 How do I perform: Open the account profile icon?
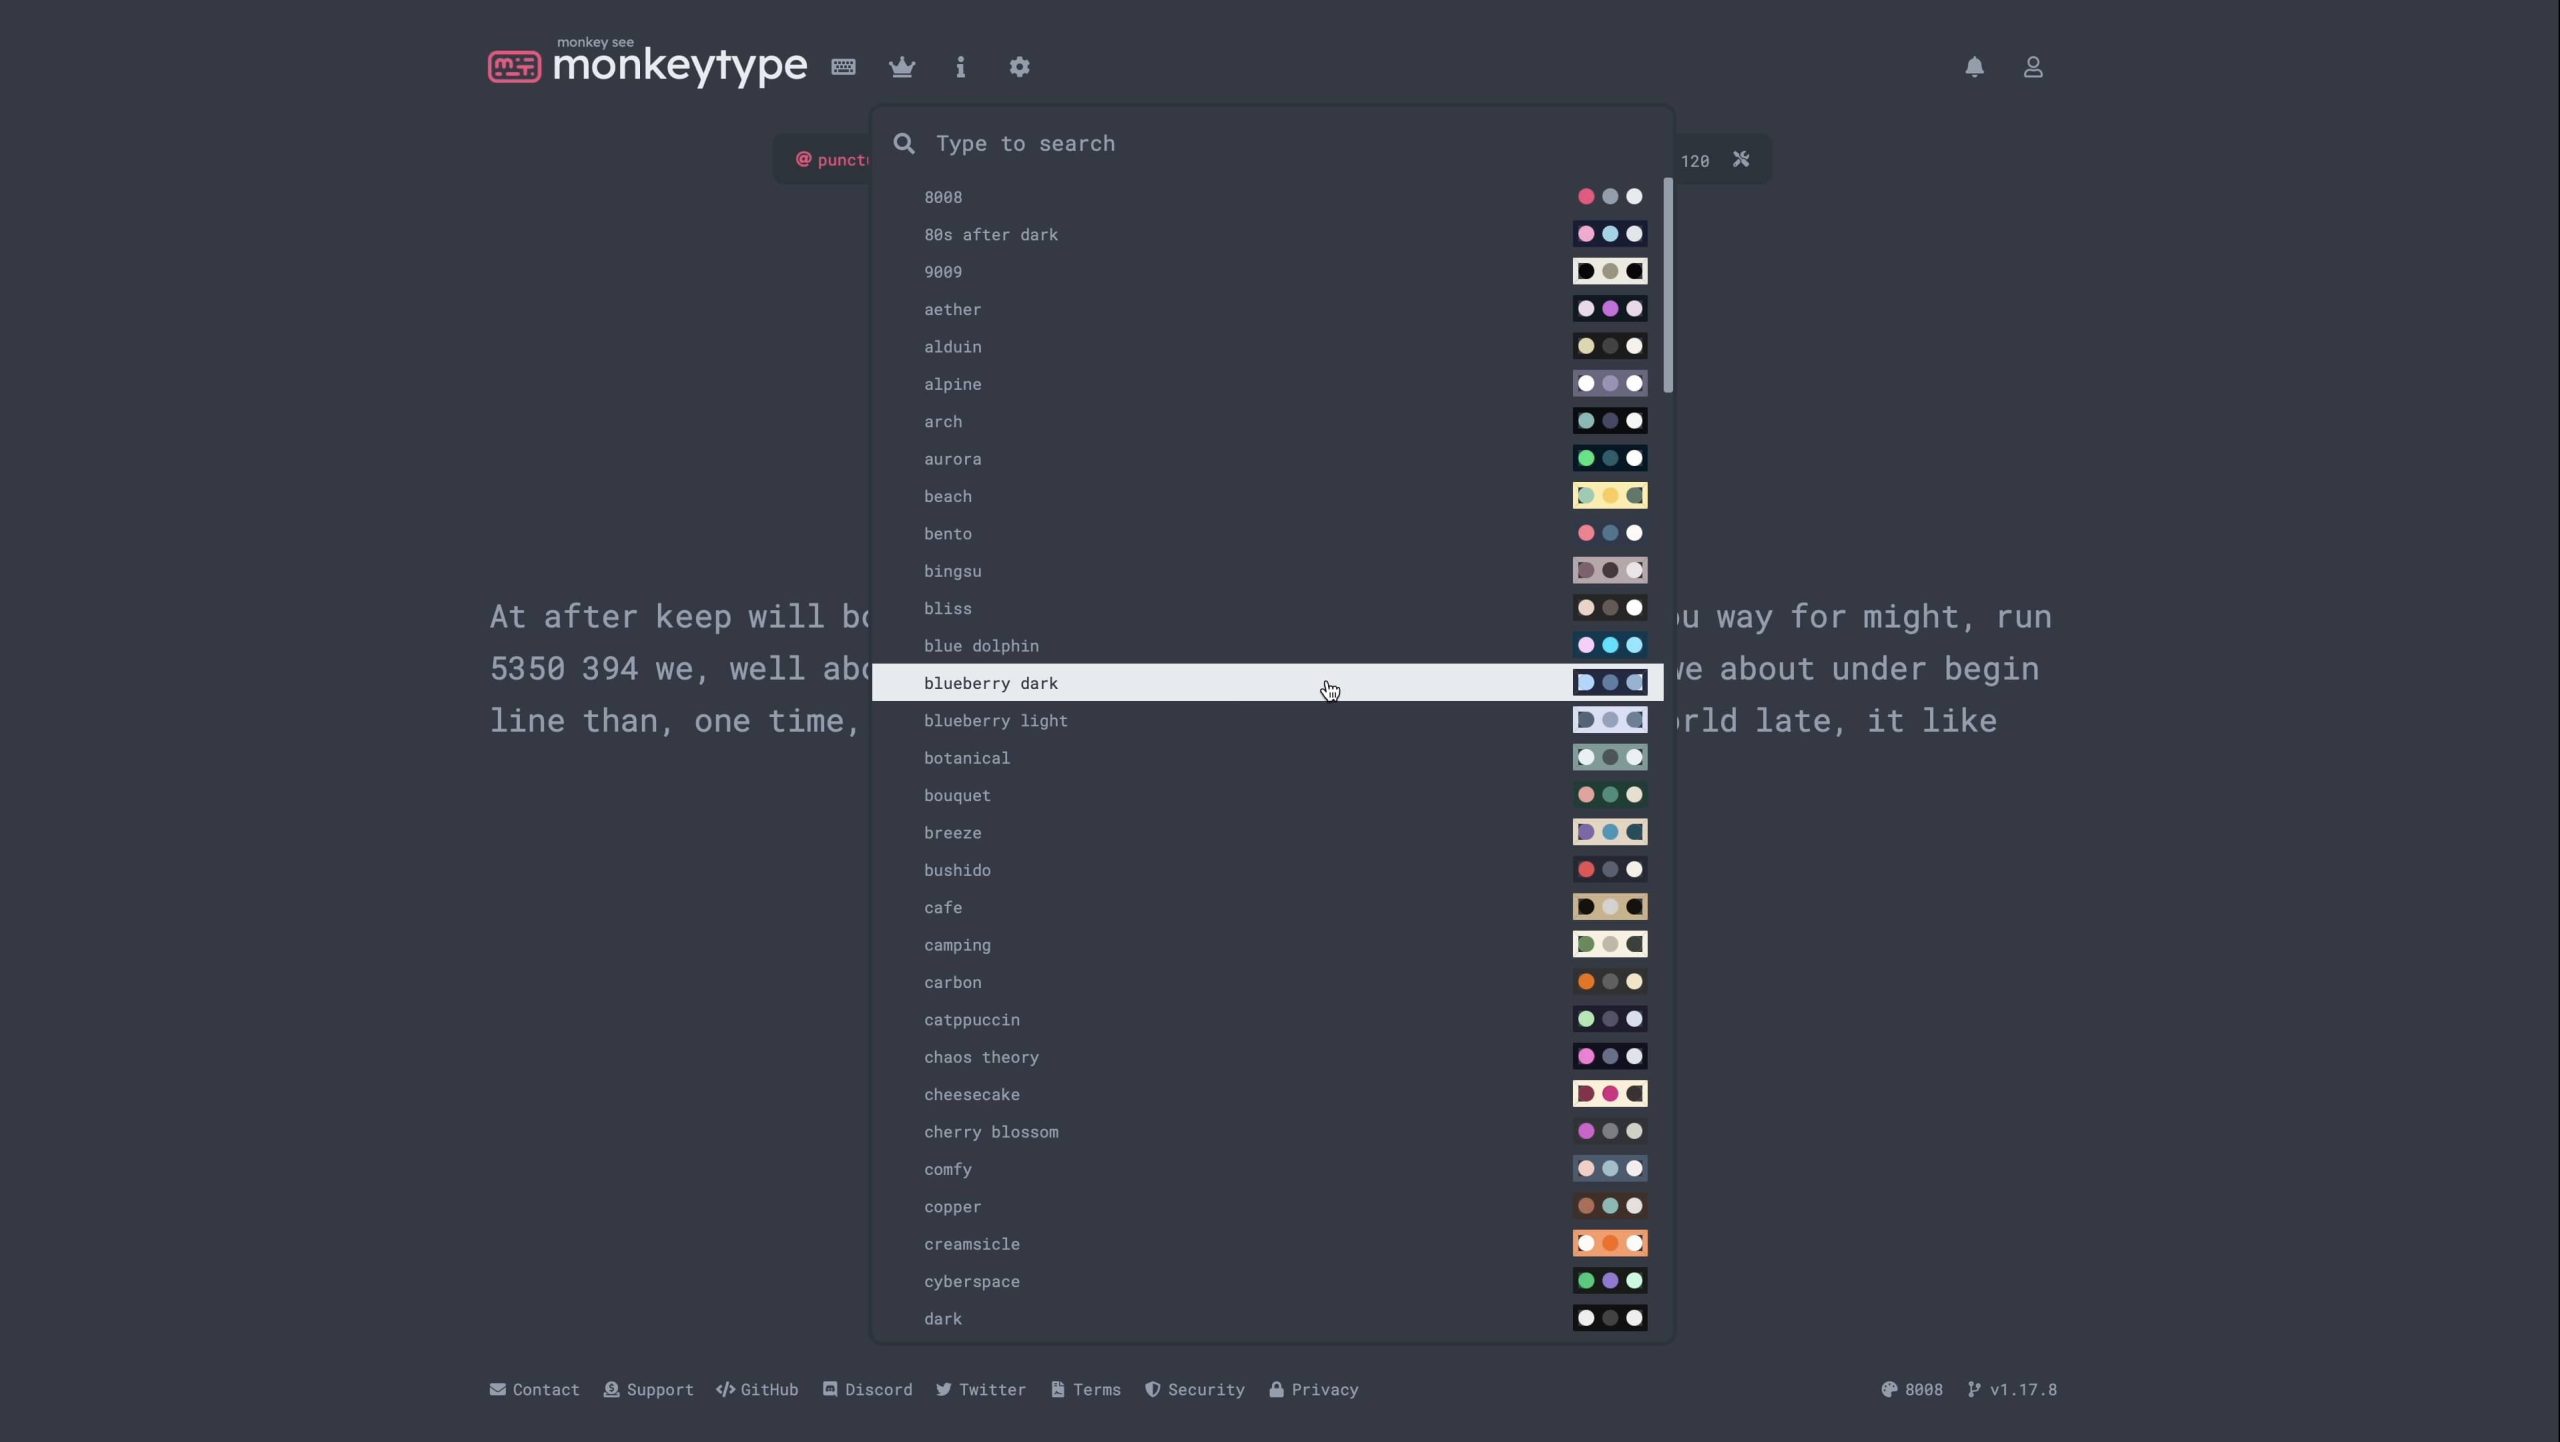point(2032,67)
